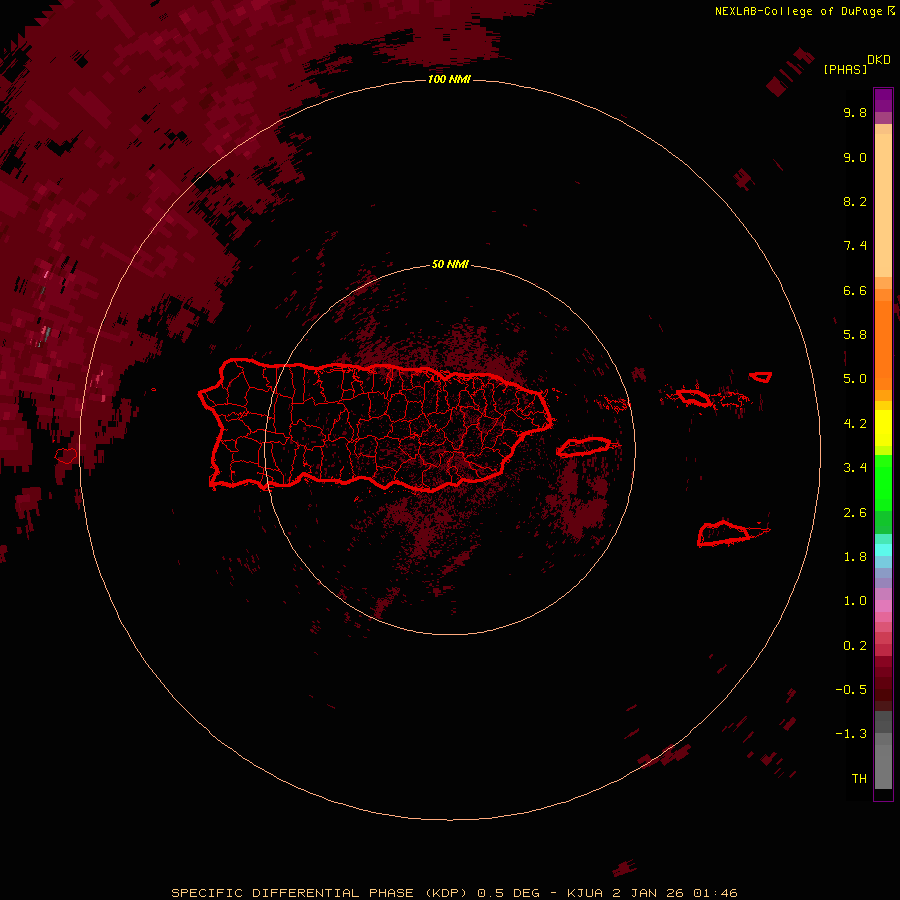Pick the yellow swatch beside 4.2
This screenshot has width=900, height=900.
[x=883, y=428]
